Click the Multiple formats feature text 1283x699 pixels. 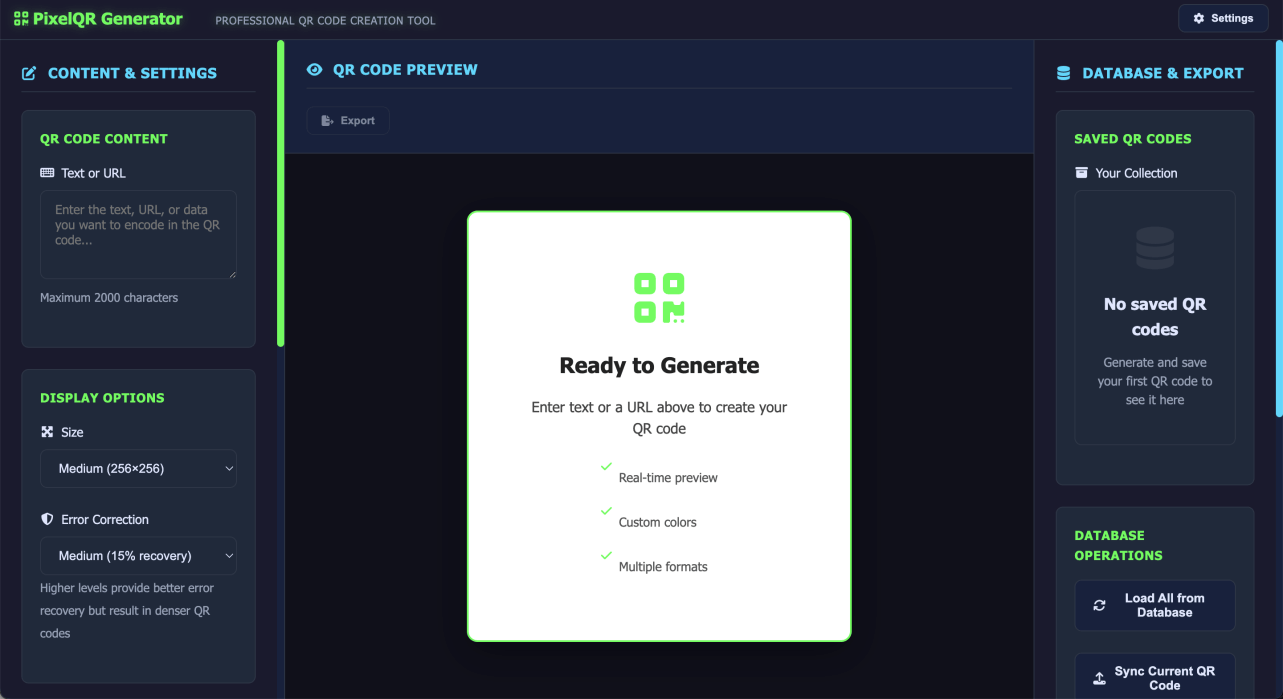(663, 567)
